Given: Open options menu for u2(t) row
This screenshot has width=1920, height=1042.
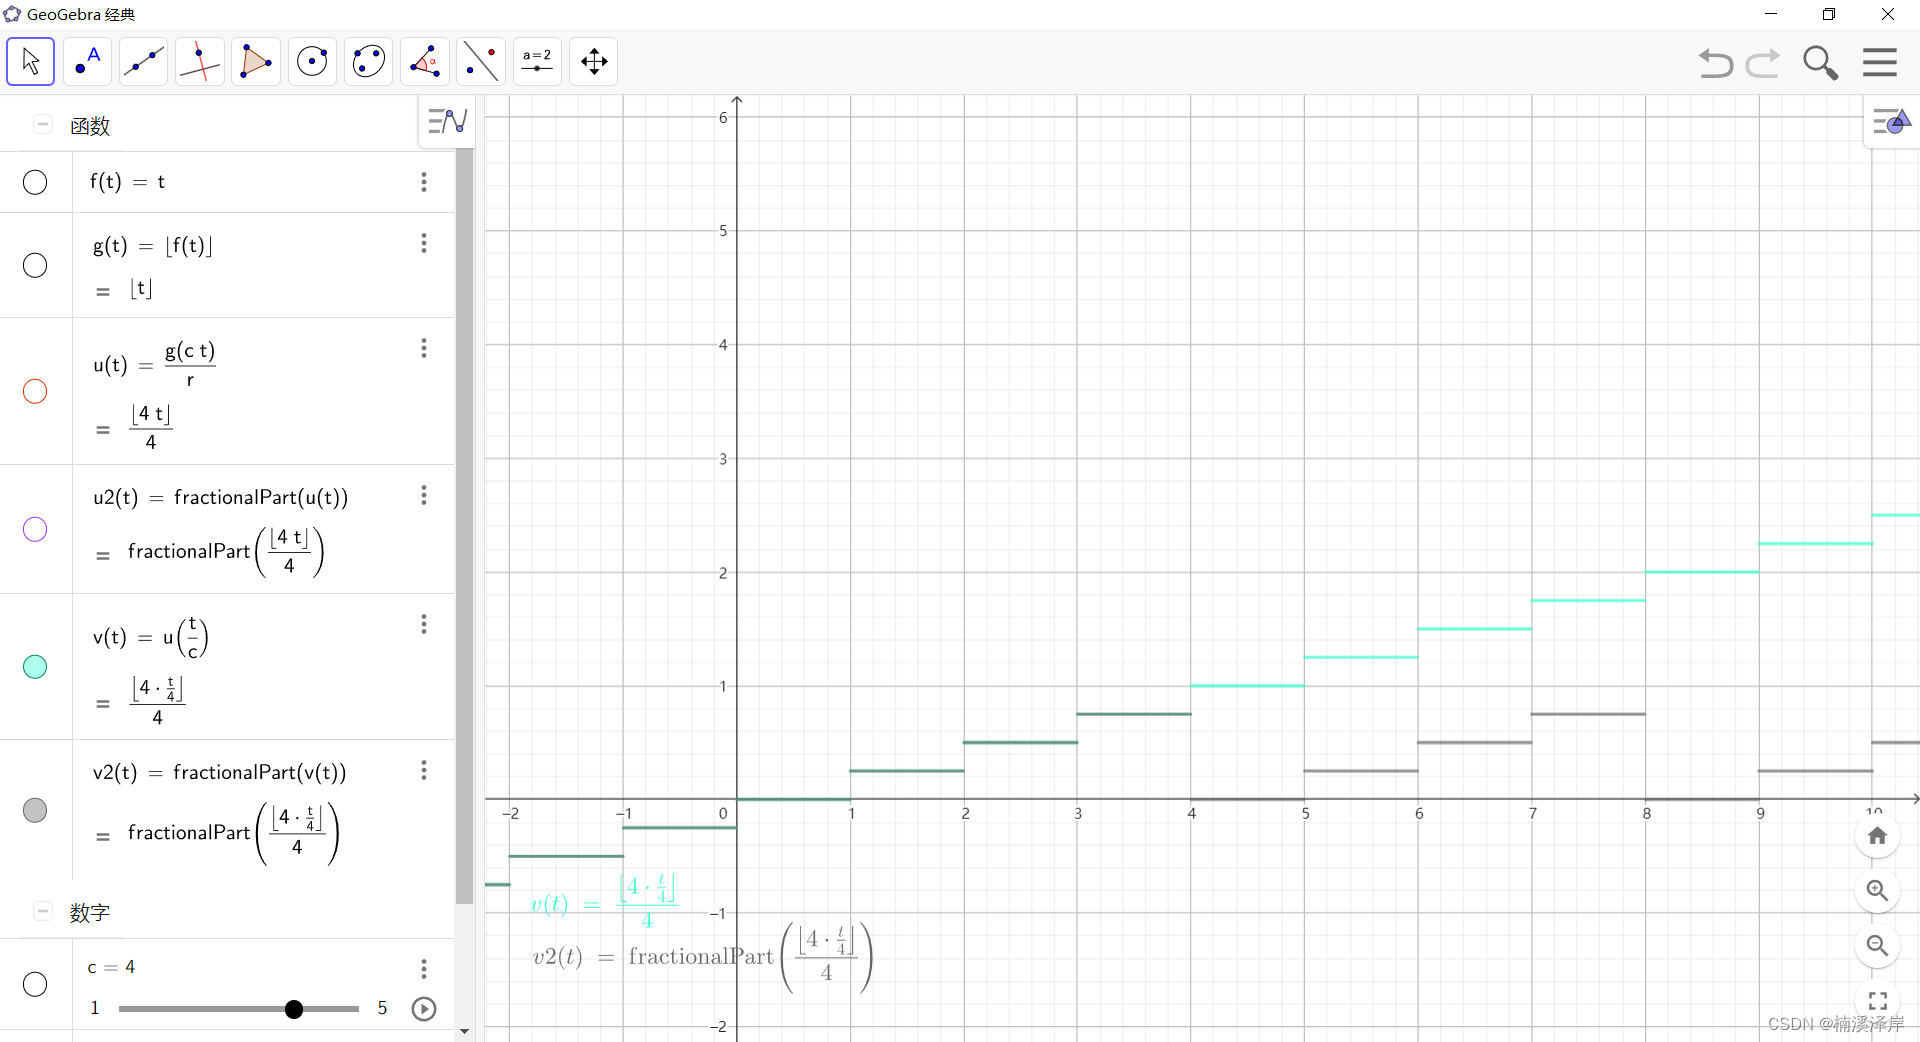Looking at the screenshot, I should pyautogui.click(x=424, y=495).
